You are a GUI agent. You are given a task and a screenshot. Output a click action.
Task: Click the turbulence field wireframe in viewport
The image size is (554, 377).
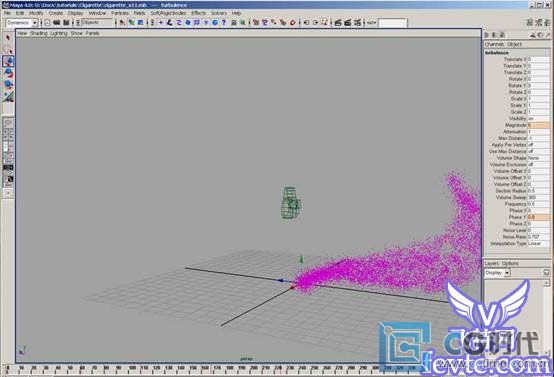click(291, 203)
